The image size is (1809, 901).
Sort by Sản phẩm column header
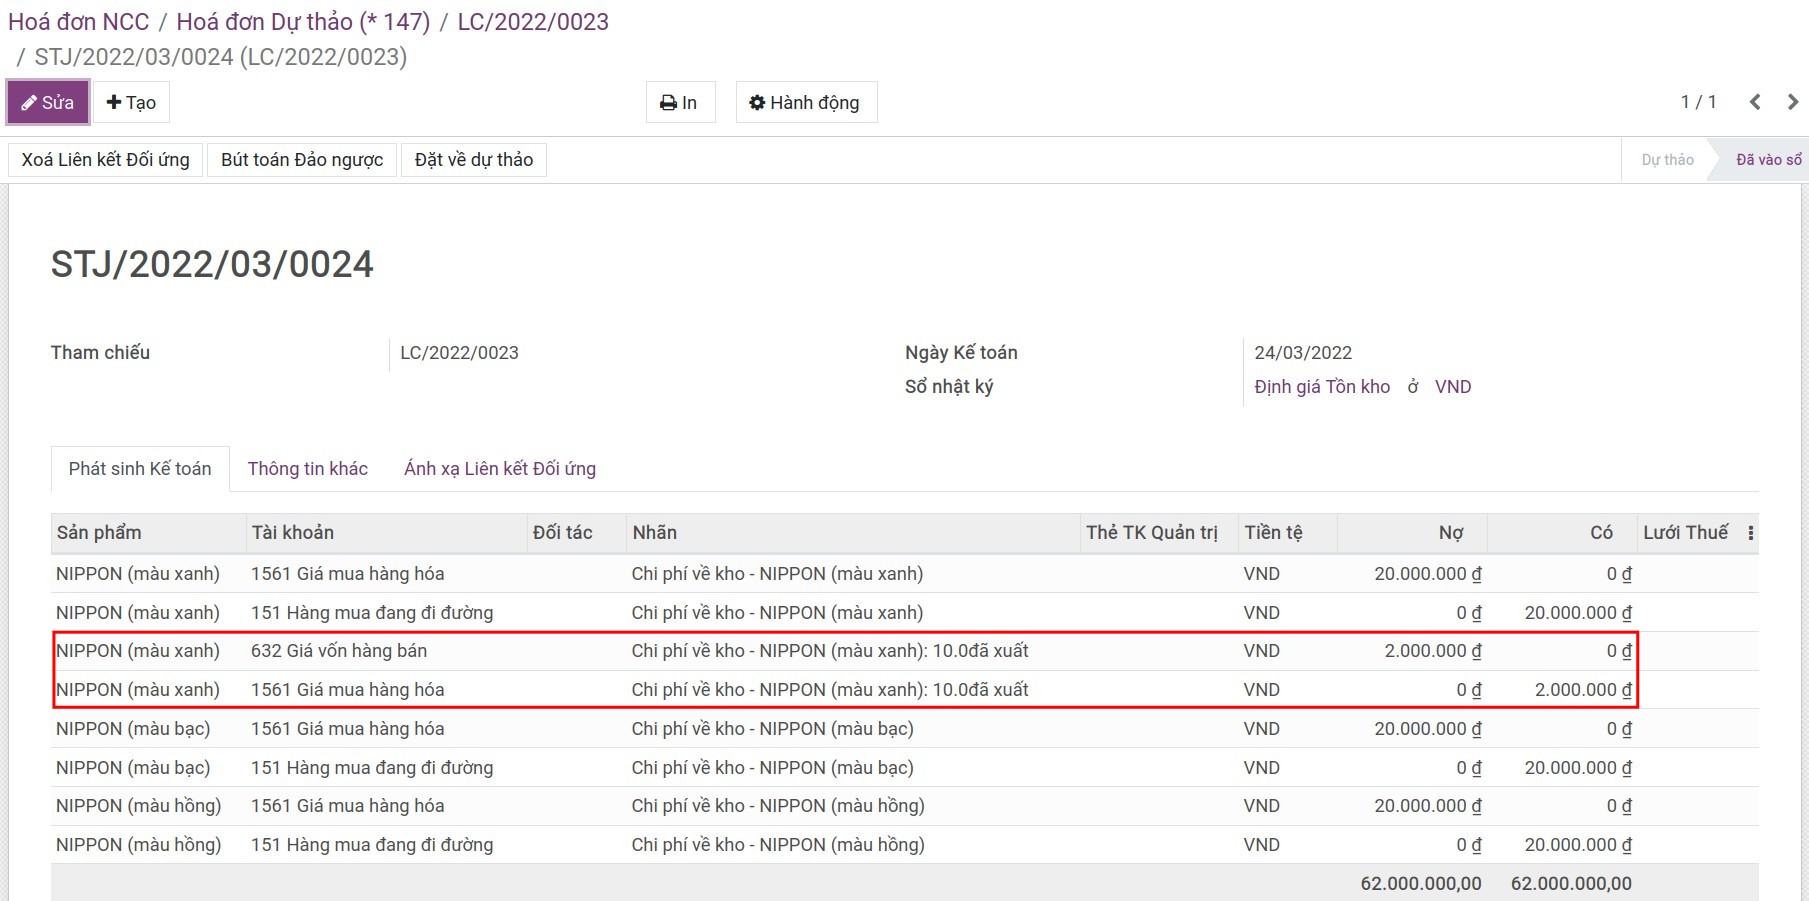pos(148,533)
